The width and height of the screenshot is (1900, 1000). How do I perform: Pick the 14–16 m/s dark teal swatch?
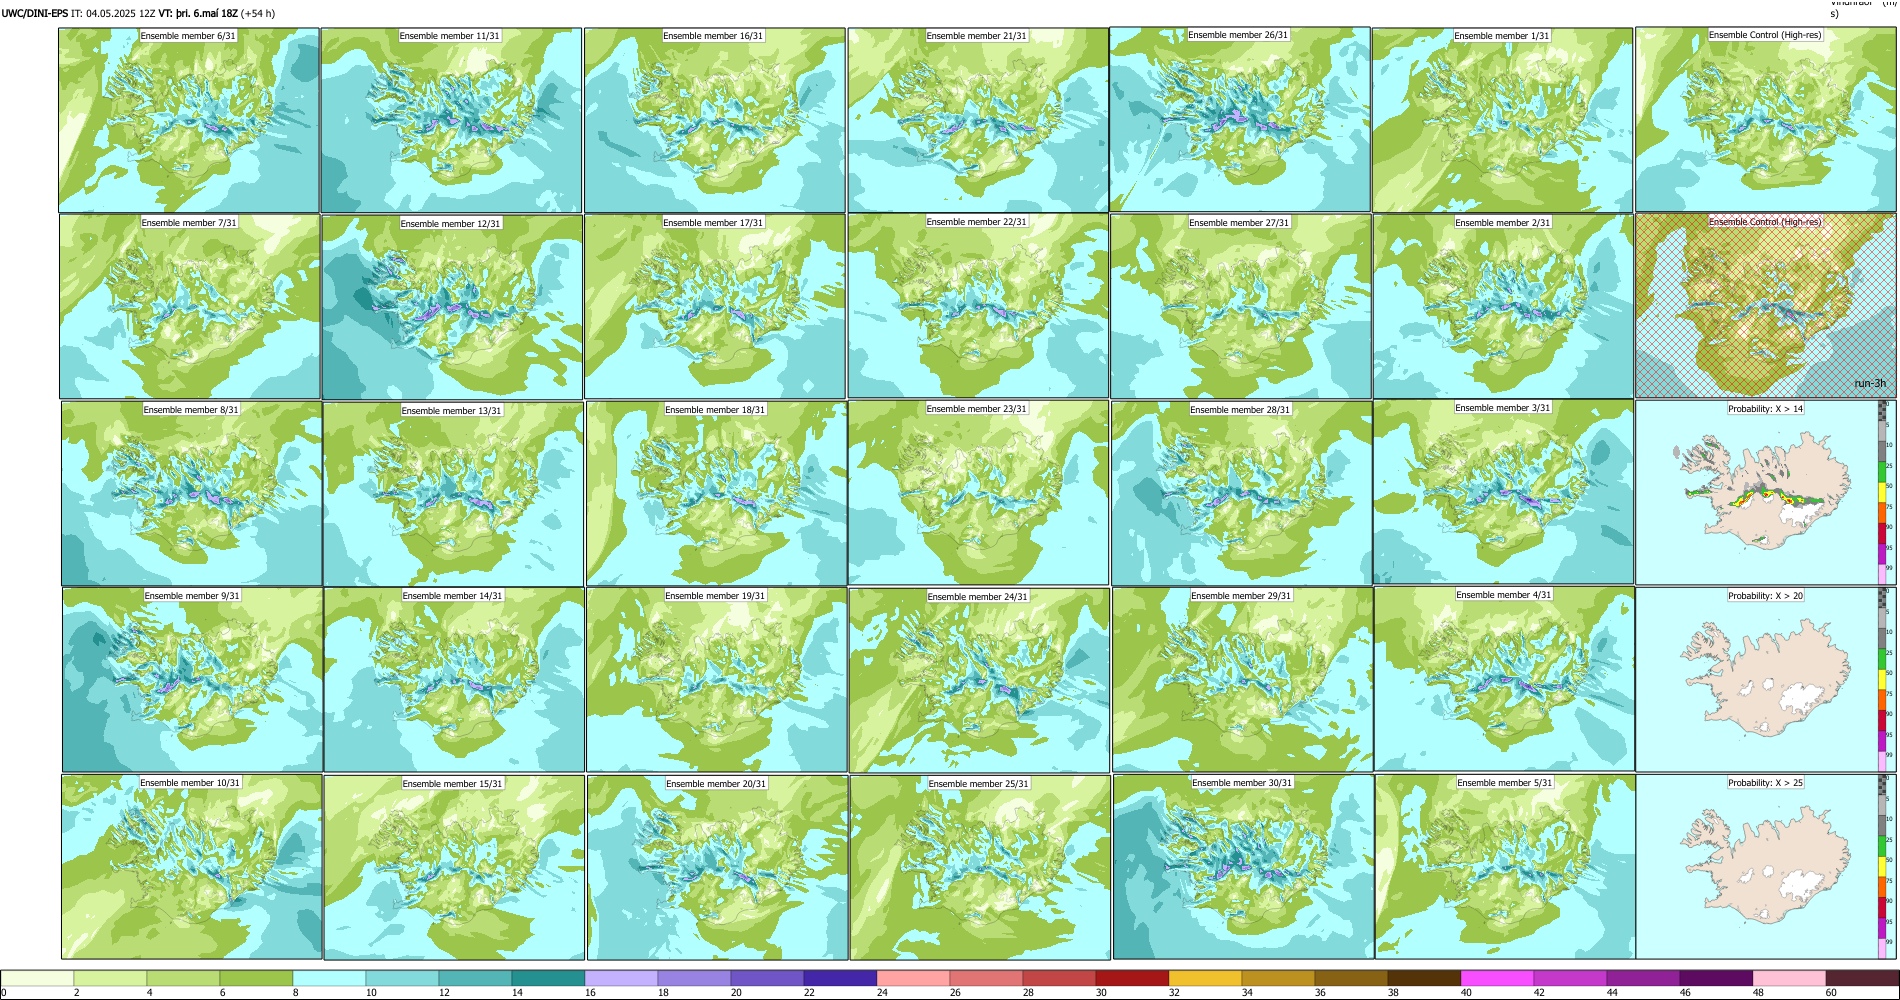[548, 978]
